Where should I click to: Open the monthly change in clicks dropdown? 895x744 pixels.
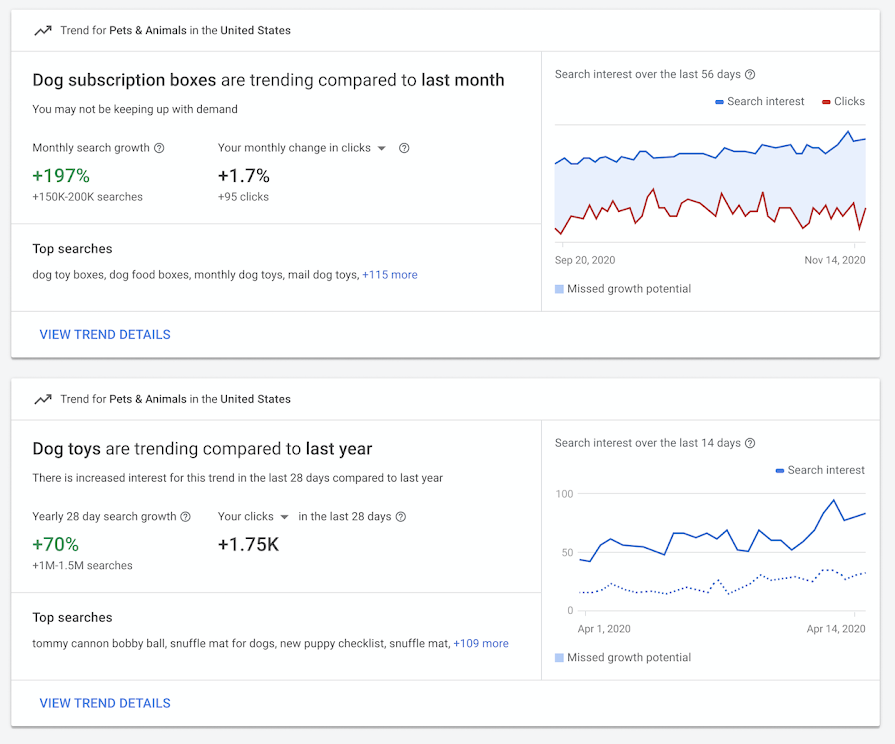click(382, 147)
